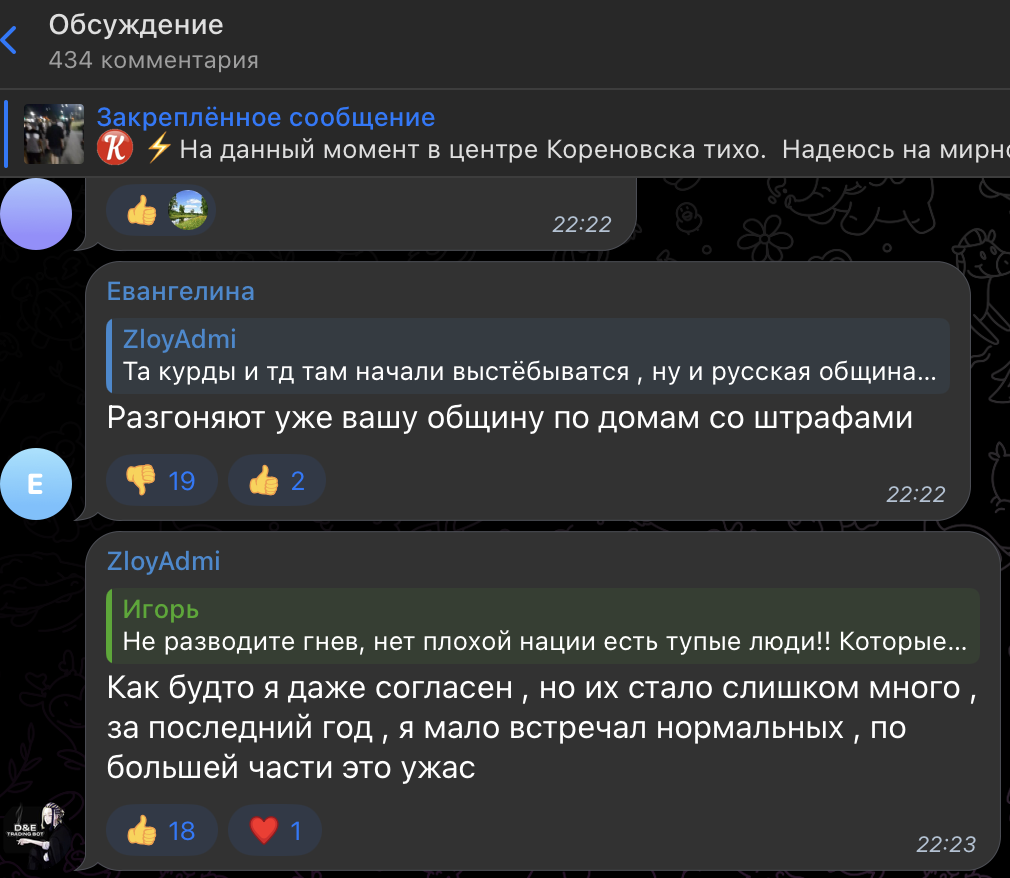Screen dimensions: 1010x878
Task: Open the Закреплённое сообщение pinned bar
Action: (266, 117)
